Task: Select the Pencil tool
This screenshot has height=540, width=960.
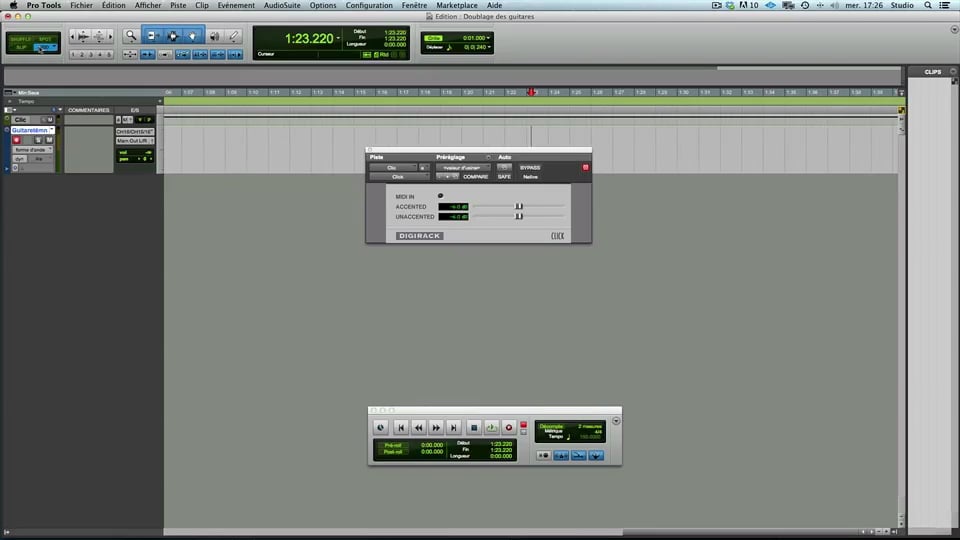Action: pos(234,36)
